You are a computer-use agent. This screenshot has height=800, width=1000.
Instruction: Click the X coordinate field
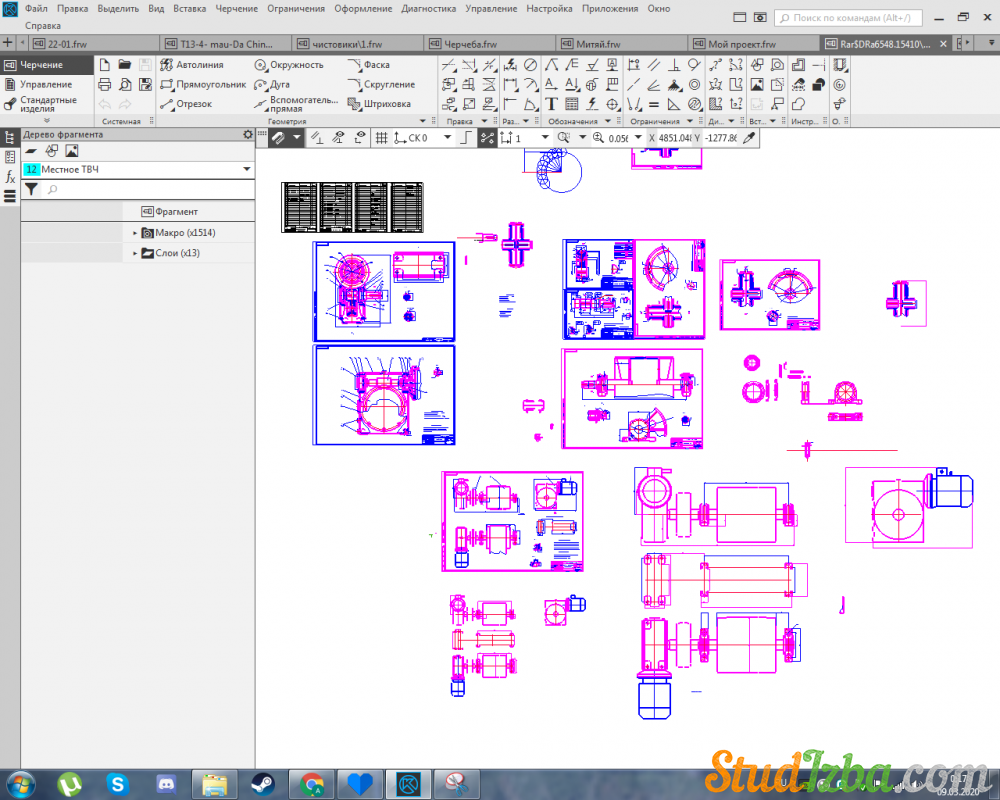674,138
